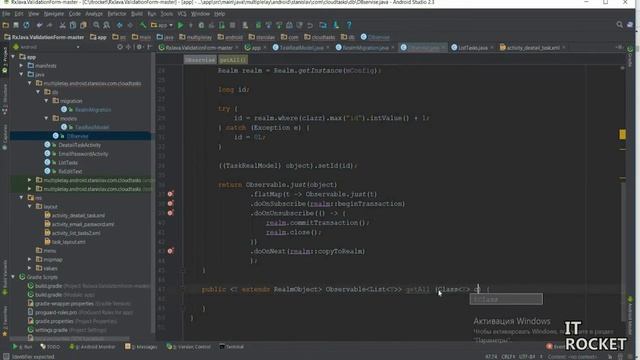Click Scroll from Source icon in Project panel

pos(120,47)
